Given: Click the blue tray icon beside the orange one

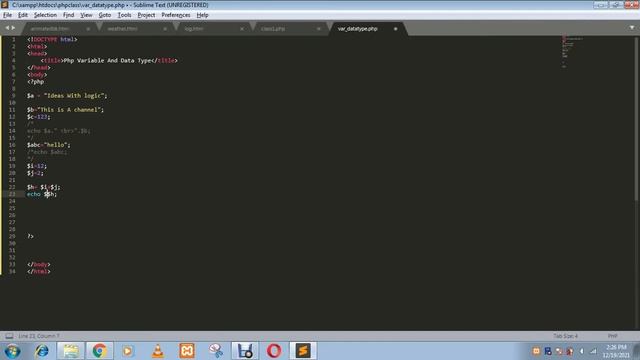Looking at the screenshot, I should tap(548, 351).
